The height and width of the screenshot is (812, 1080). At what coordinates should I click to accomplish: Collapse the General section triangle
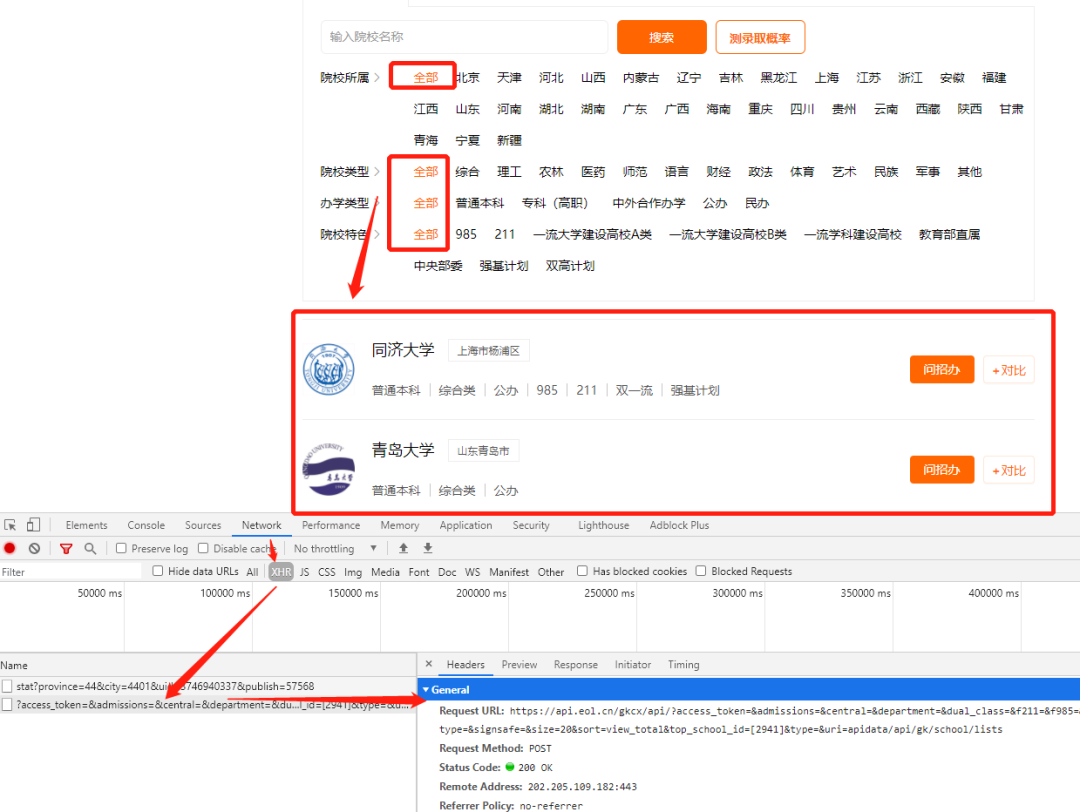426,689
